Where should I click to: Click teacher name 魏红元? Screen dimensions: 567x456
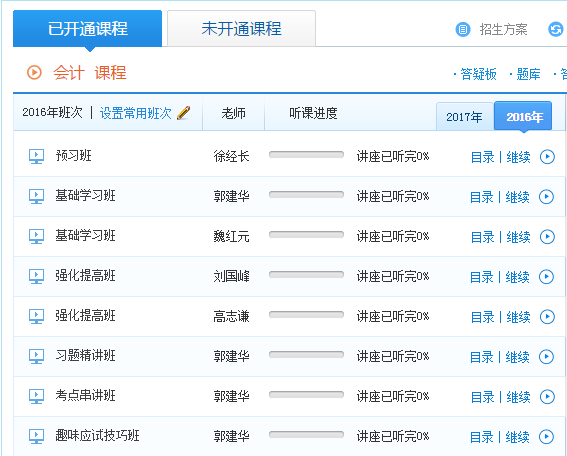pyautogui.click(x=231, y=236)
